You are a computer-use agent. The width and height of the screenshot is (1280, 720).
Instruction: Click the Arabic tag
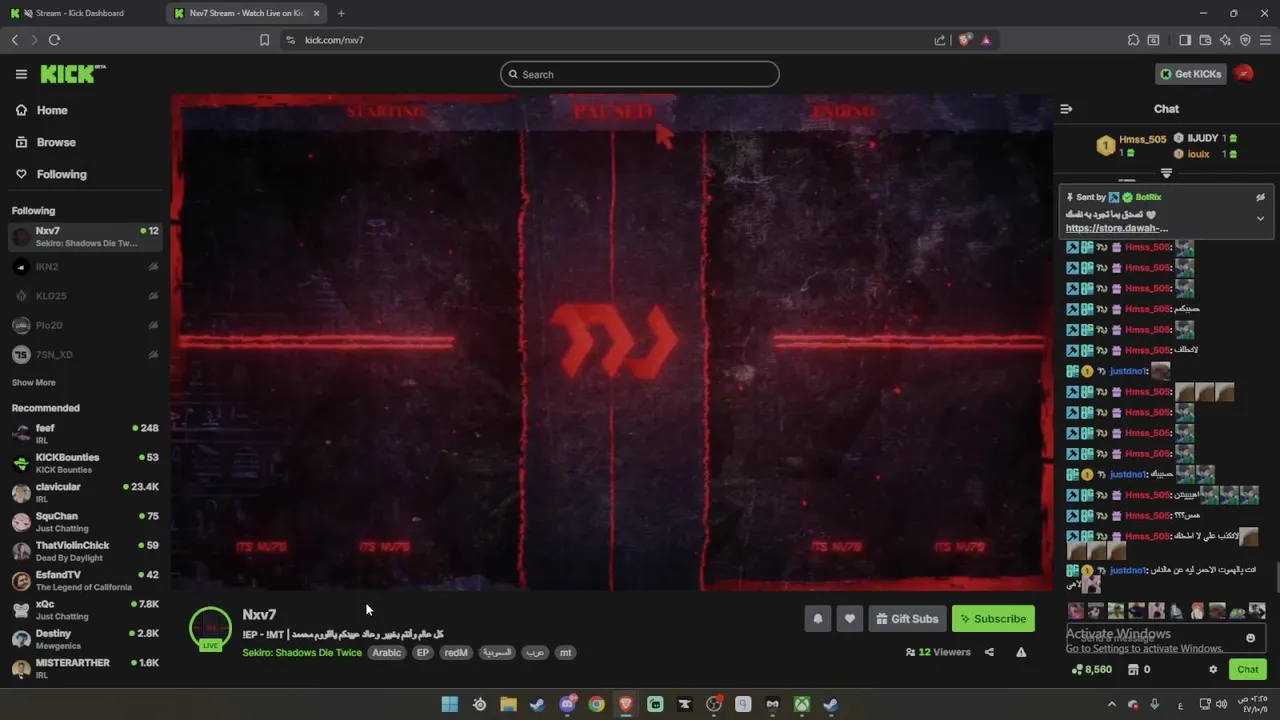pyautogui.click(x=387, y=653)
